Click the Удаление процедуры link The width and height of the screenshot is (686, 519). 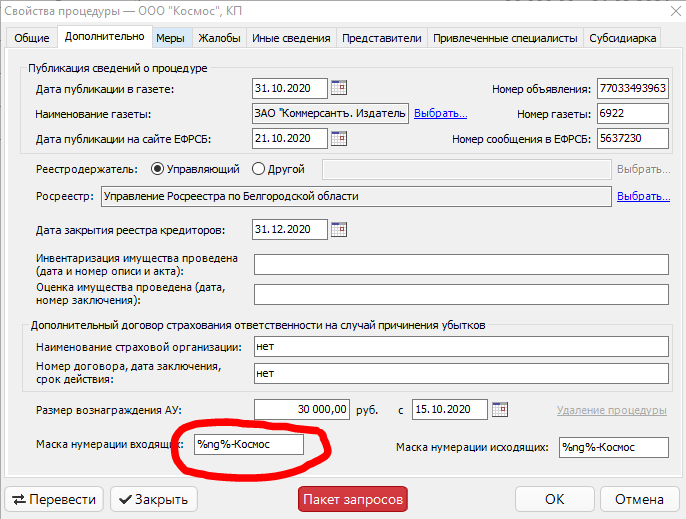[611, 410]
